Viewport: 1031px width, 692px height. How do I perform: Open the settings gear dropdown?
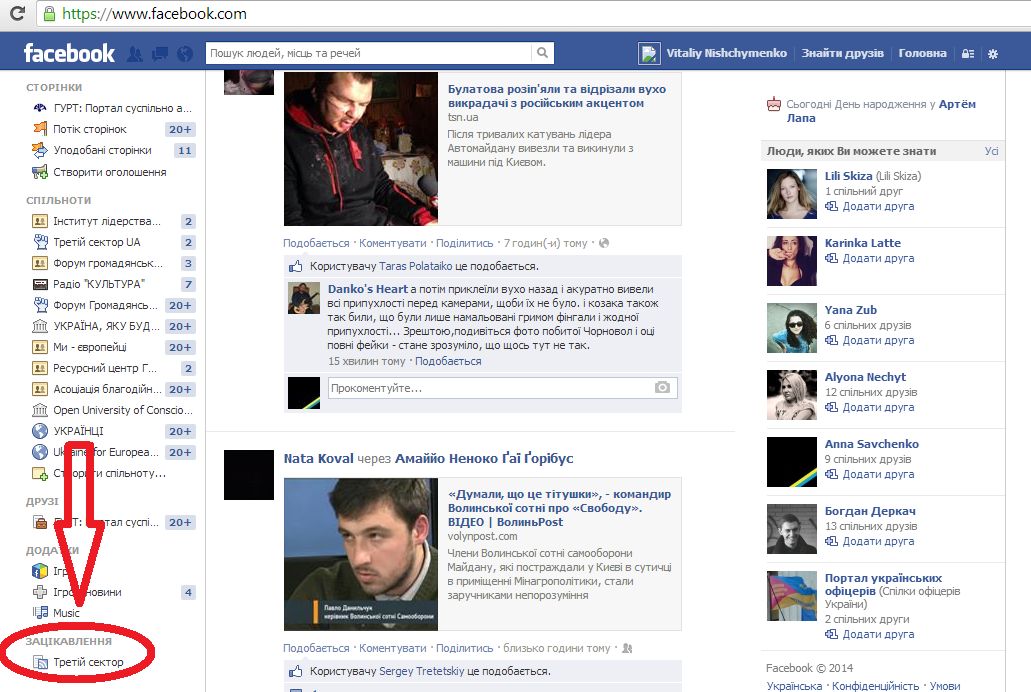[x=993, y=54]
